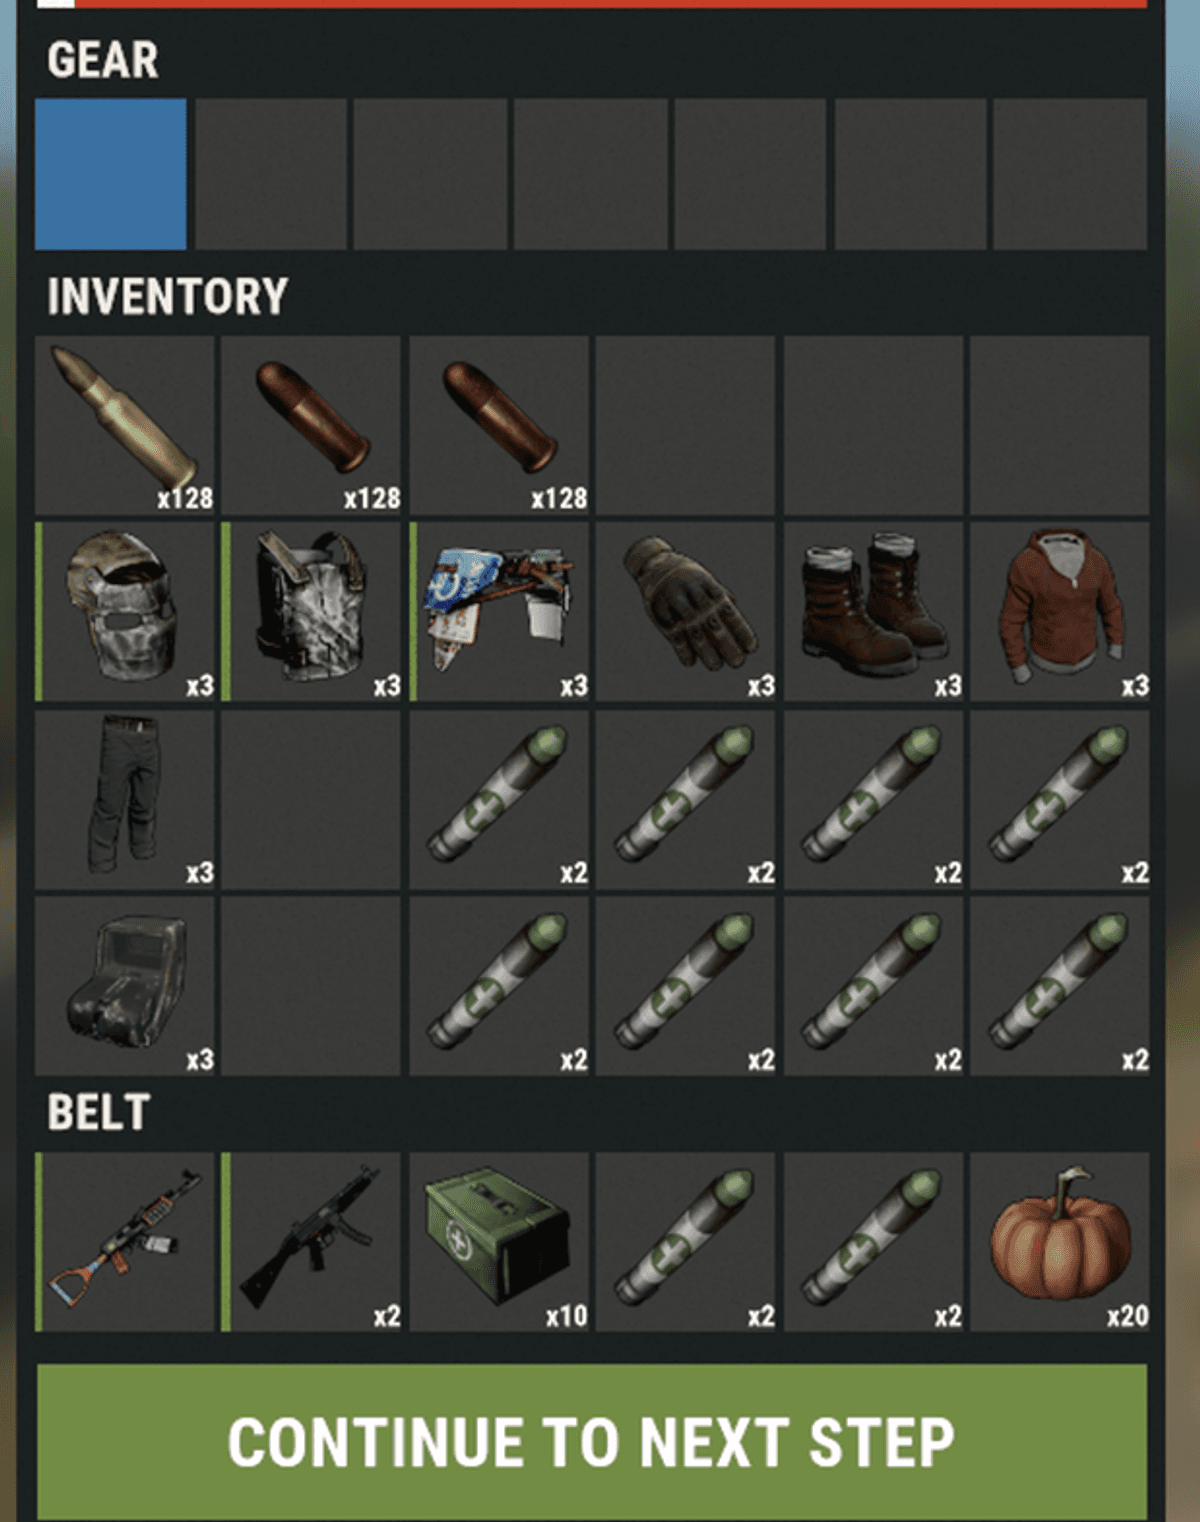This screenshot has height=1522, width=1200.
Task: Continue to next step
Action: pos(592,1442)
